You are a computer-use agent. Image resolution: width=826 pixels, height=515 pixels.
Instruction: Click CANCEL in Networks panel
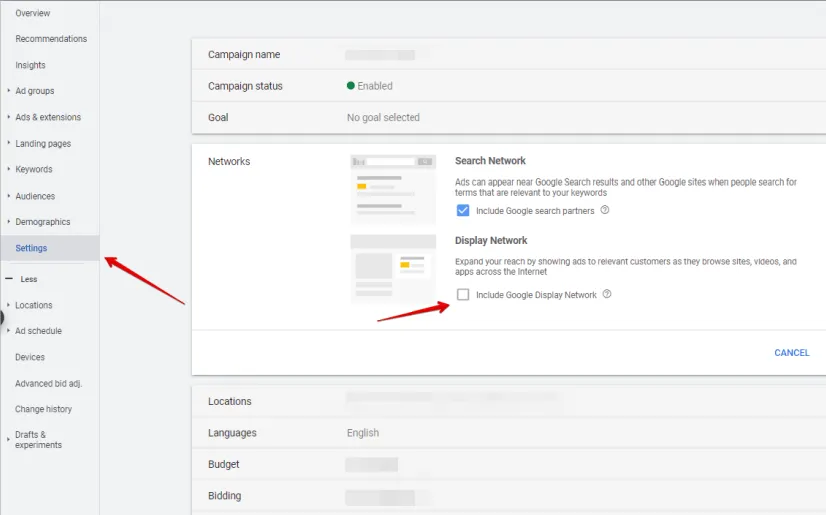pyautogui.click(x=791, y=353)
